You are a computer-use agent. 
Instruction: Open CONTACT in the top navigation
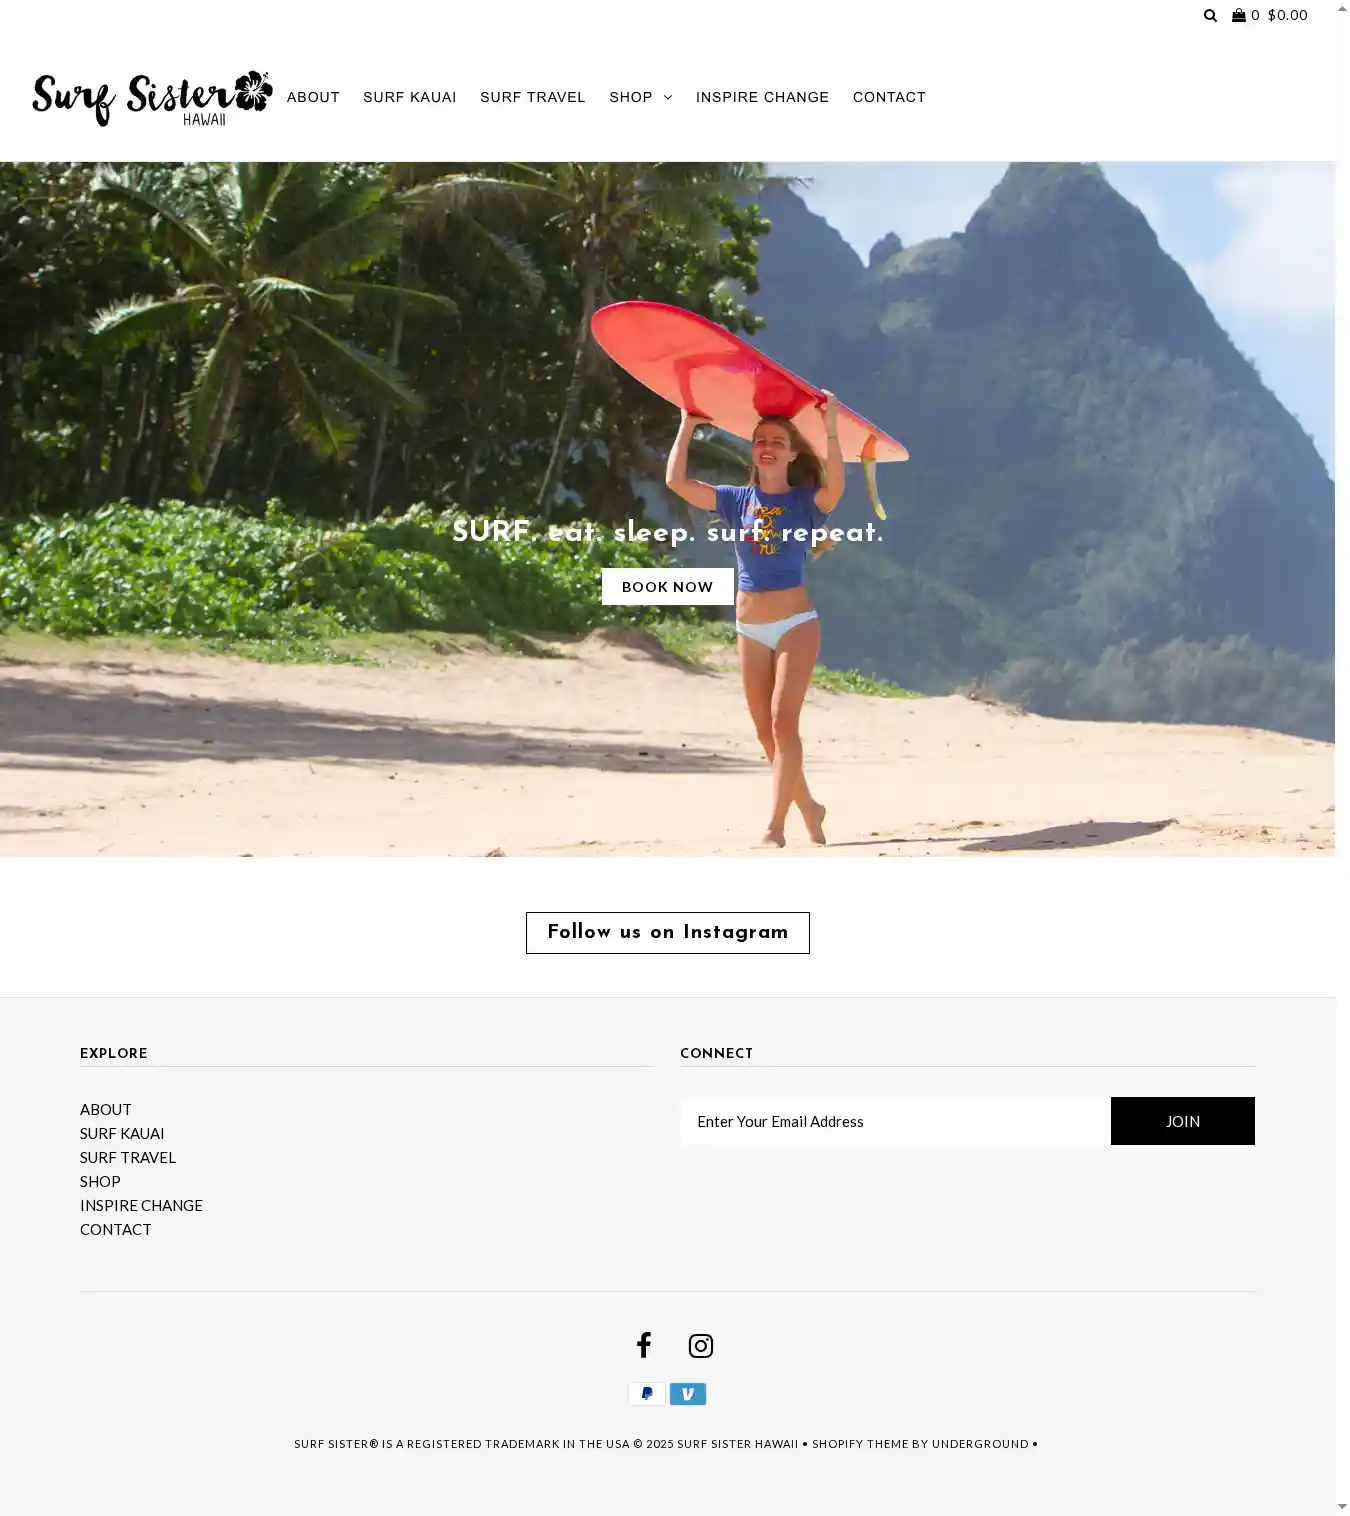(889, 97)
